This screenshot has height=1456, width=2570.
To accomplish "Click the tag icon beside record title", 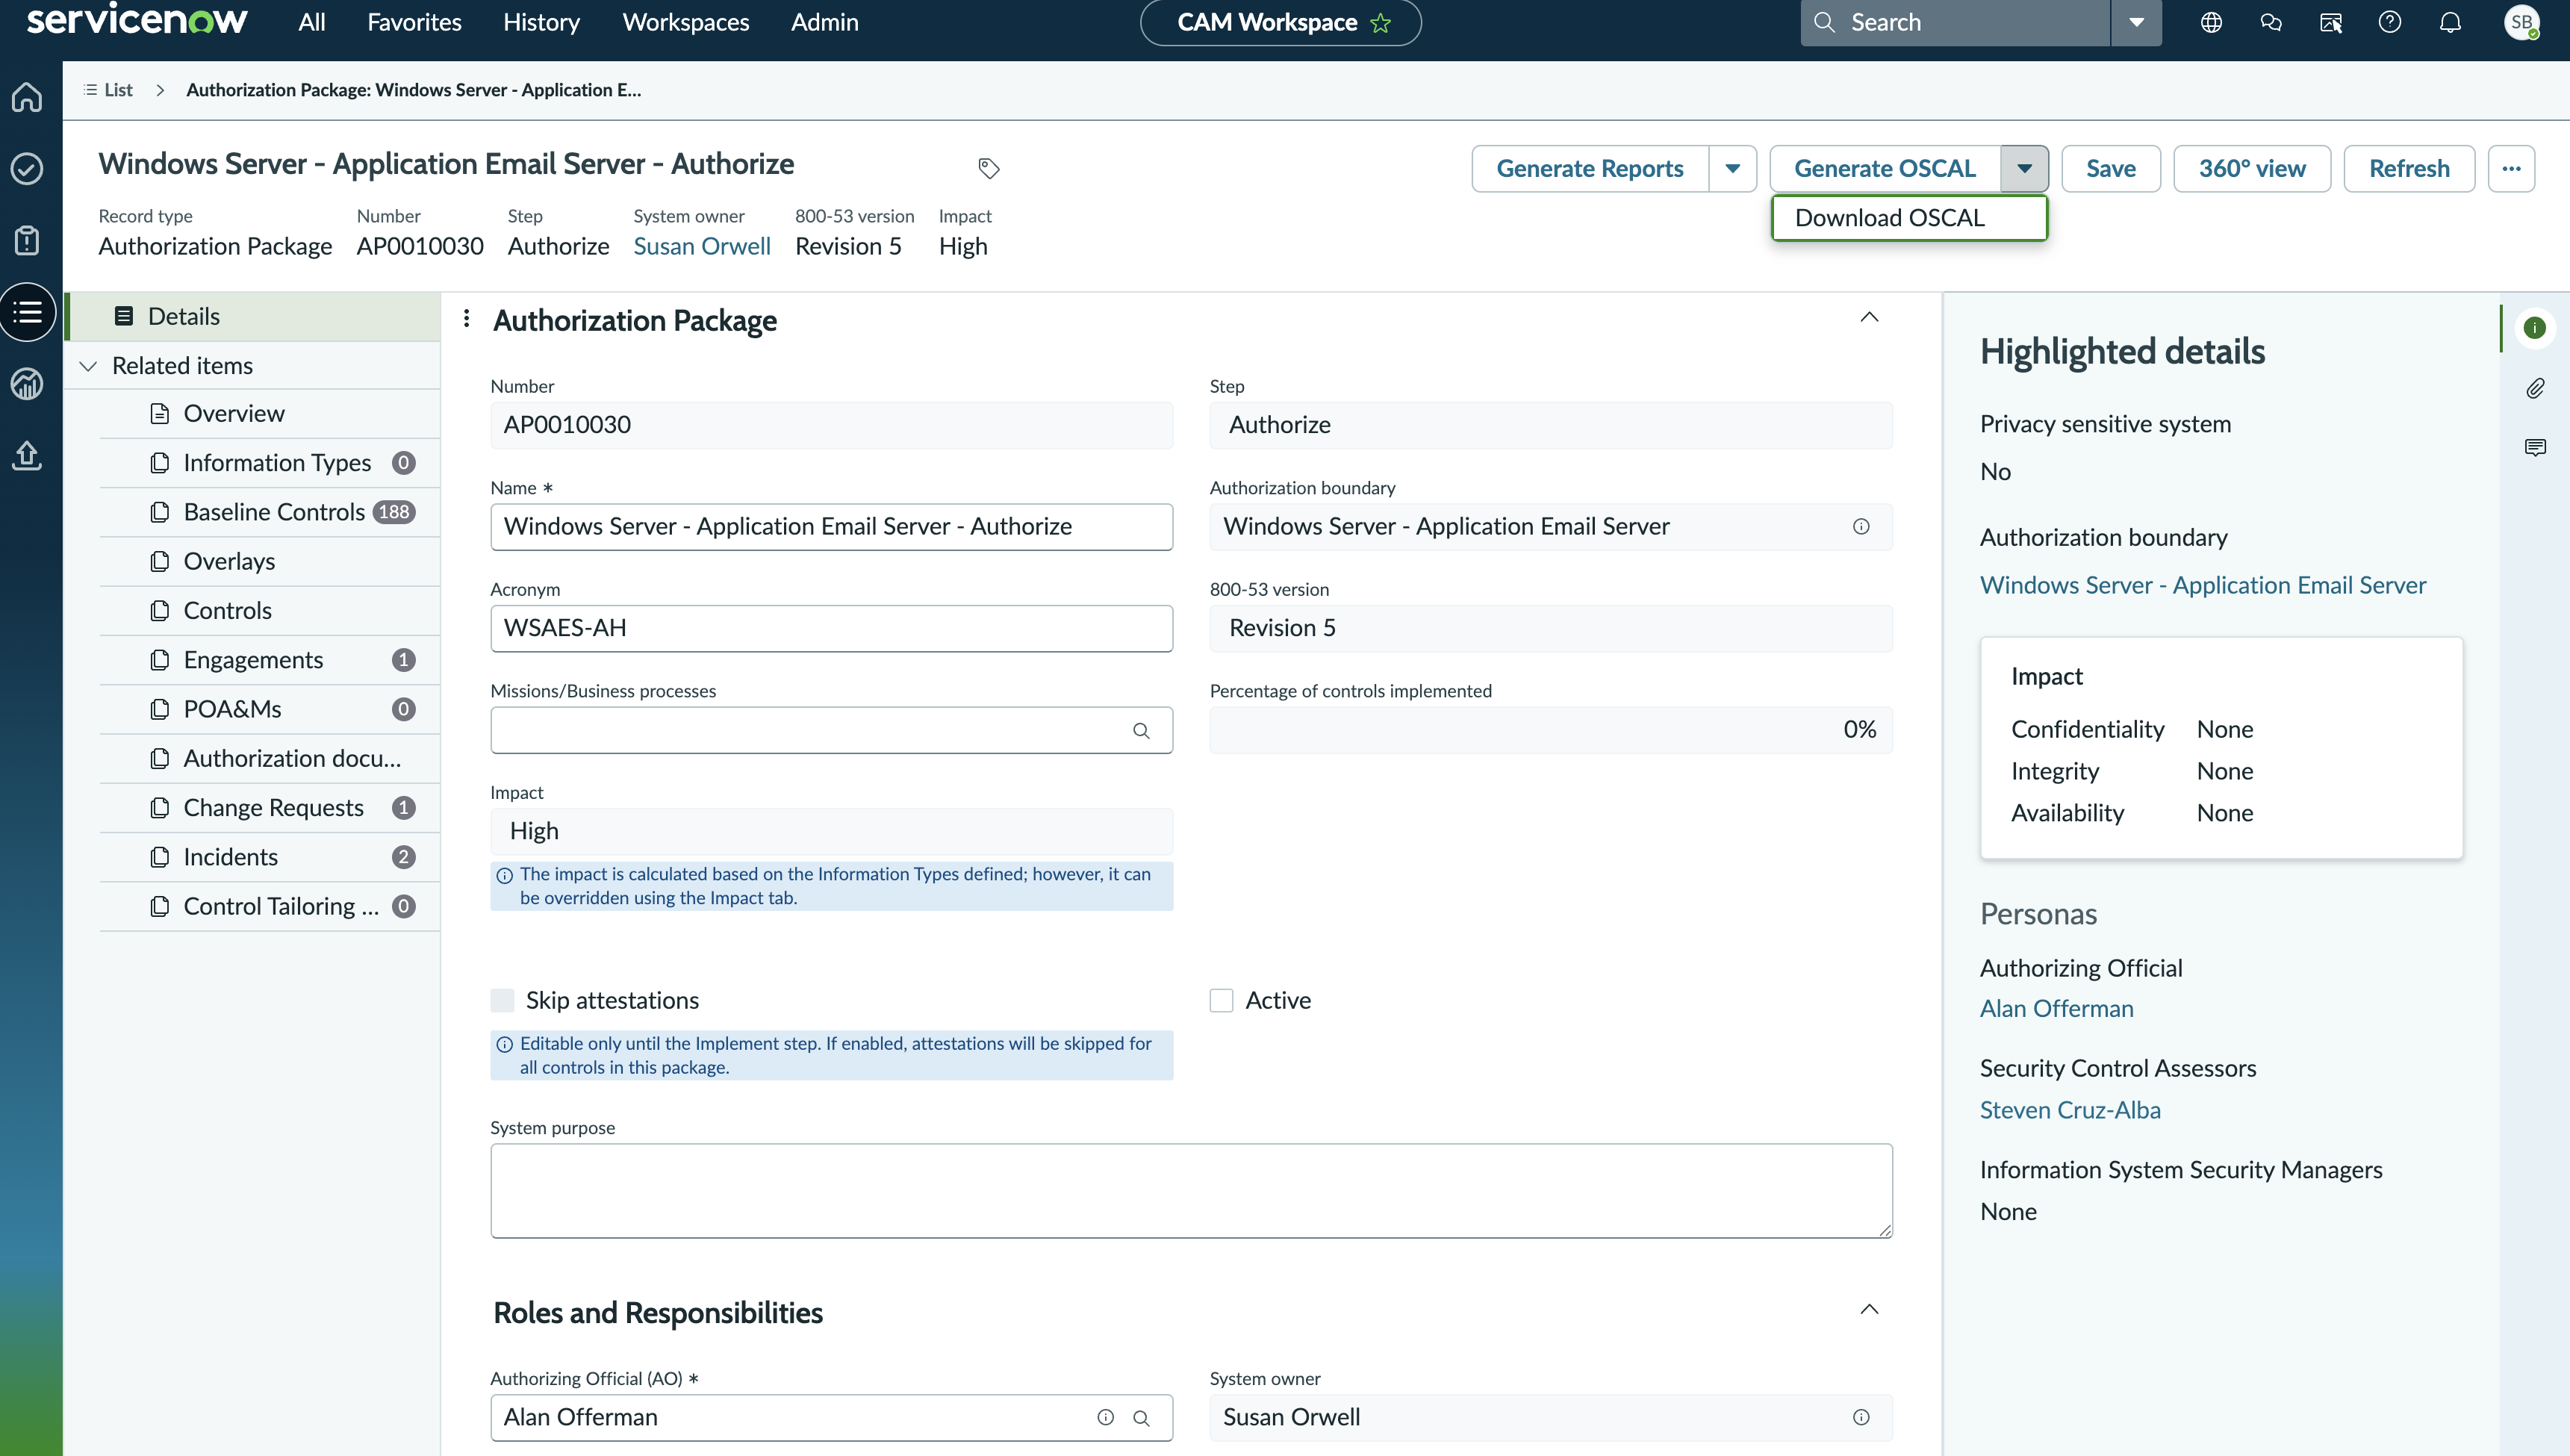I will pyautogui.click(x=988, y=168).
